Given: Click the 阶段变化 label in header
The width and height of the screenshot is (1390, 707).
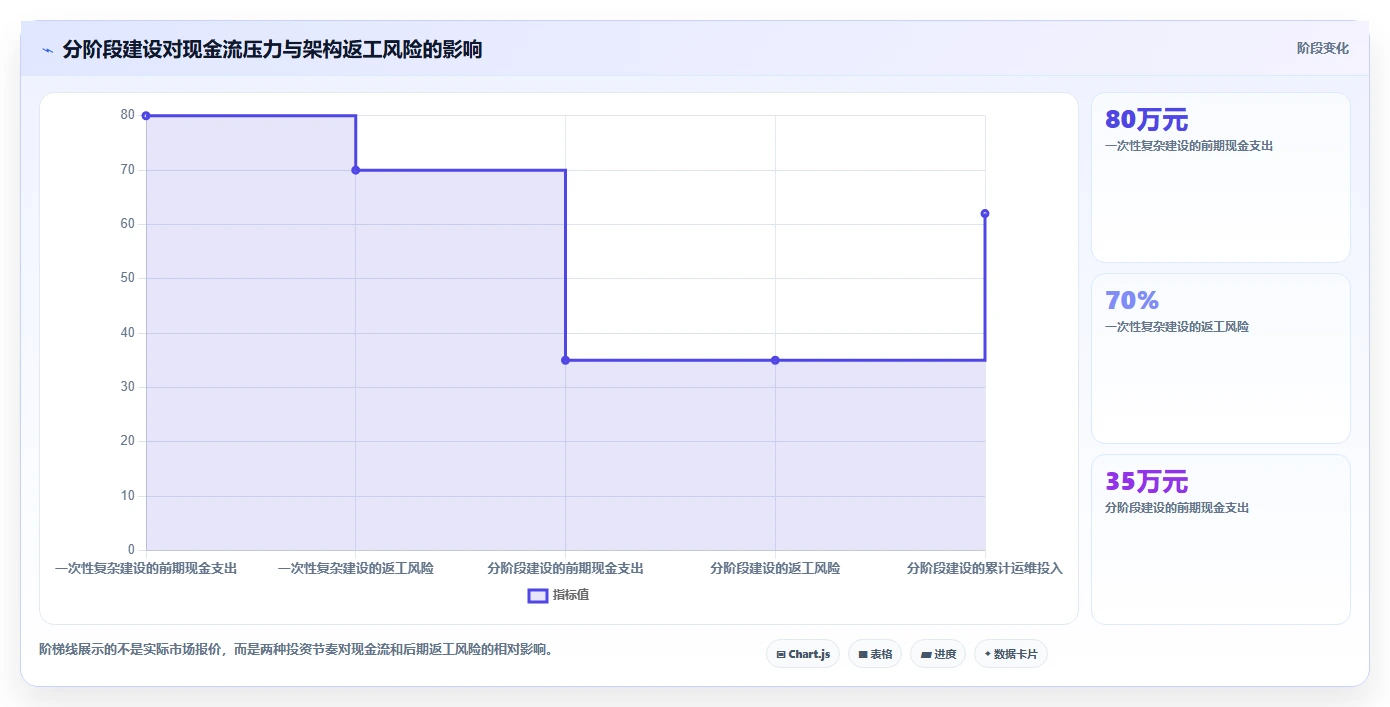Looking at the screenshot, I should (1323, 48).
